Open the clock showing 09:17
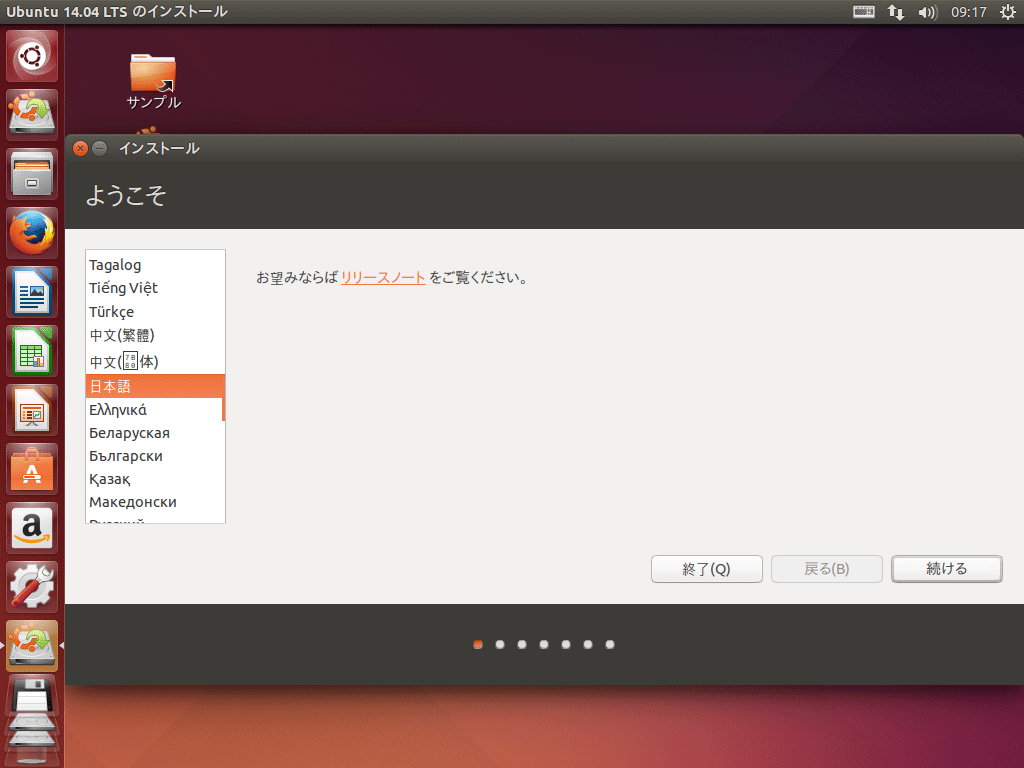The width and height of the screenshot is (1024, 768). (x=968, y=12)
